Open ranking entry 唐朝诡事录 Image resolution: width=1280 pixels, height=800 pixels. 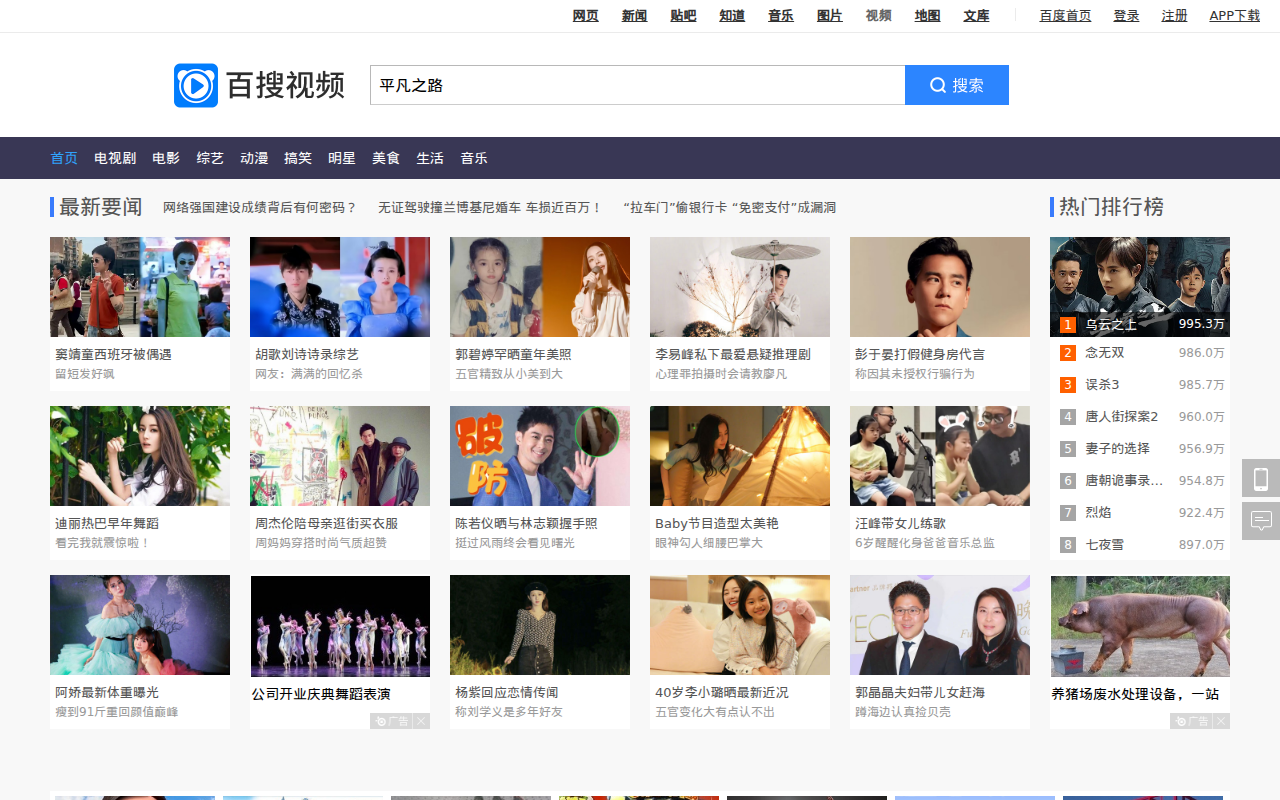[1125, 481]
